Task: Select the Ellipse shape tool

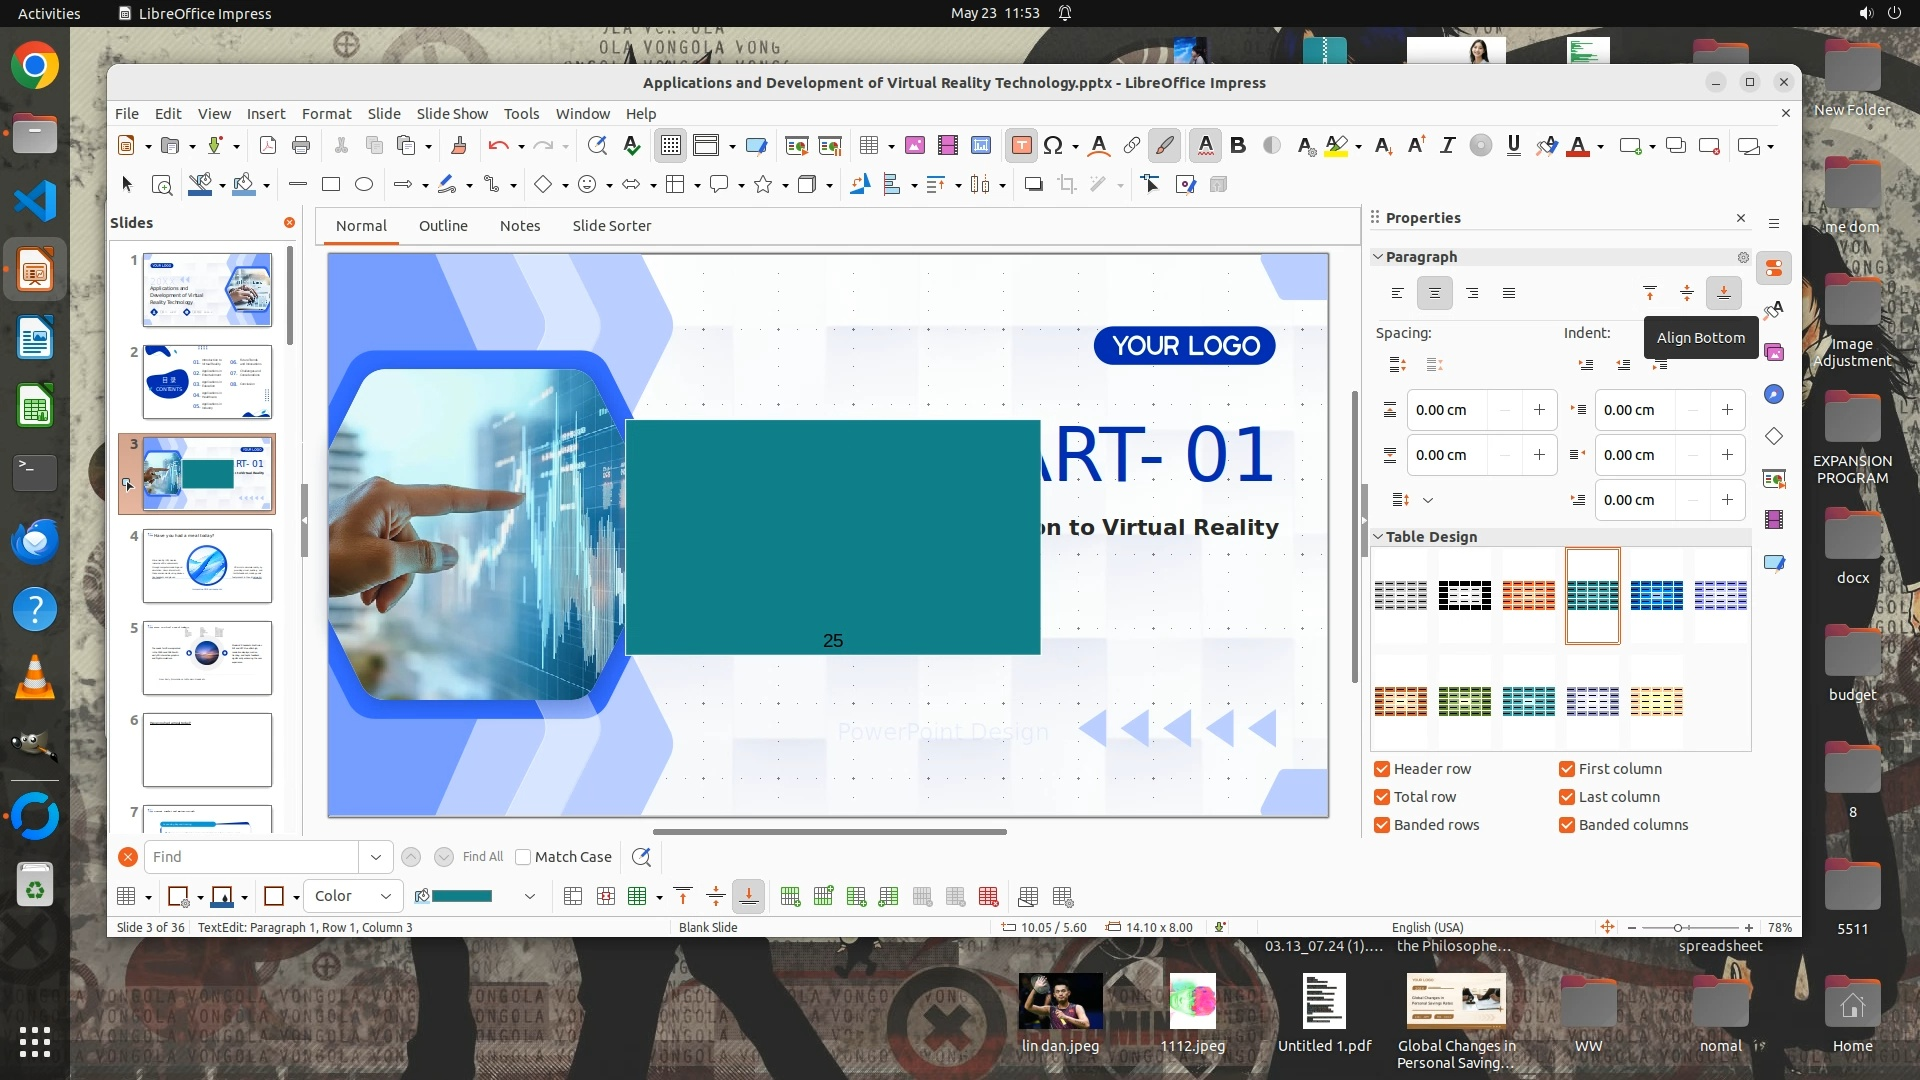Action: pos(364,184)
